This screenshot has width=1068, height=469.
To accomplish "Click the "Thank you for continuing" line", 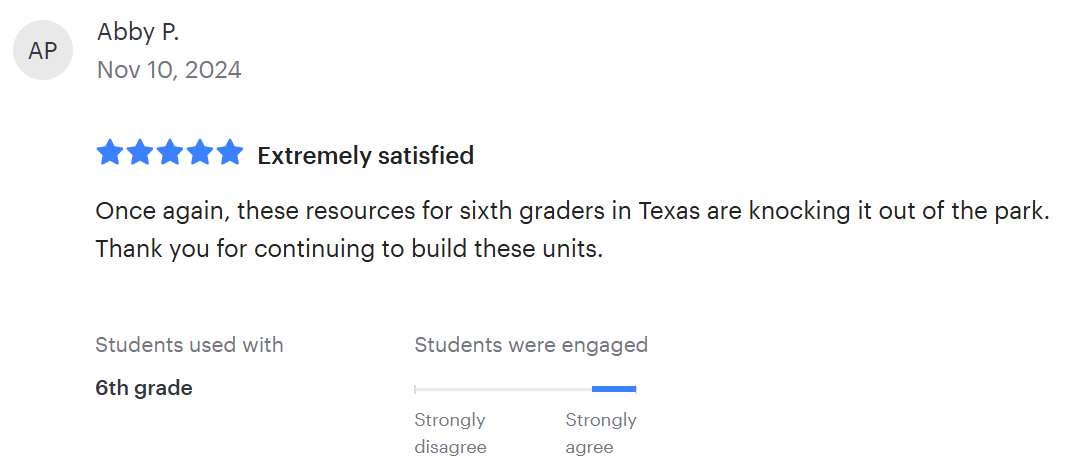I will click(x=349, y=249).
